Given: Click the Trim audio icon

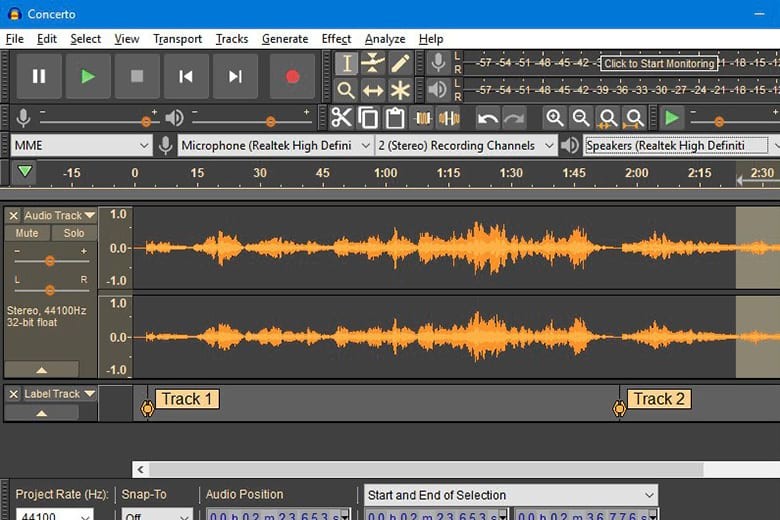Looking at the screenshot, I should [423, 118].
